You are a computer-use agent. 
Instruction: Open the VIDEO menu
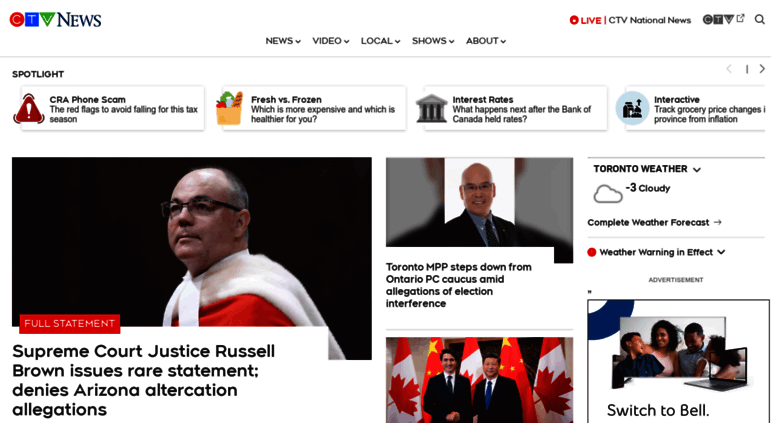pyautogui.click(x=331, y=41)
